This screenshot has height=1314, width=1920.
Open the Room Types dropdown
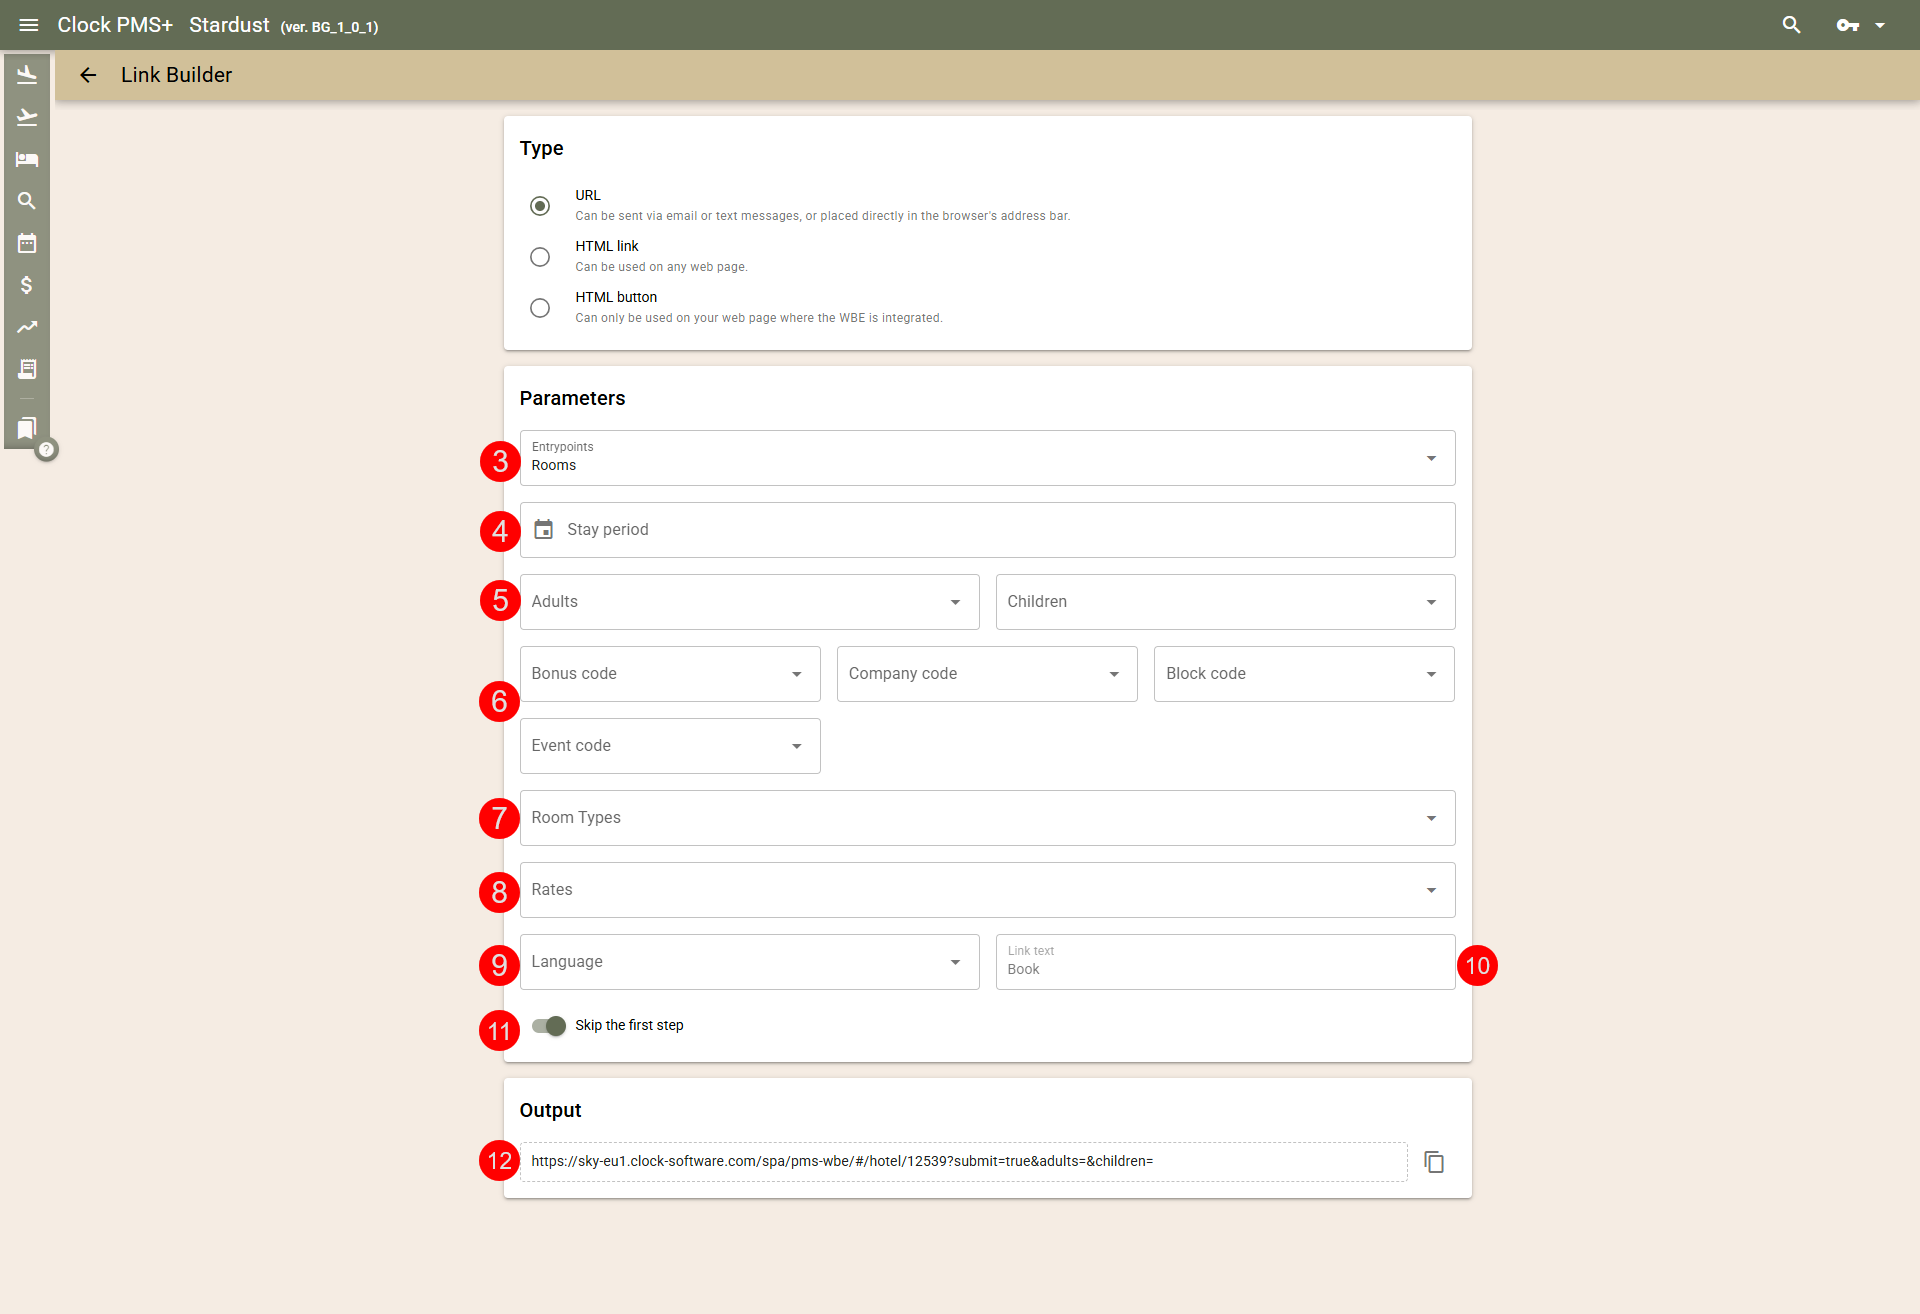click(x=986, y=818)
